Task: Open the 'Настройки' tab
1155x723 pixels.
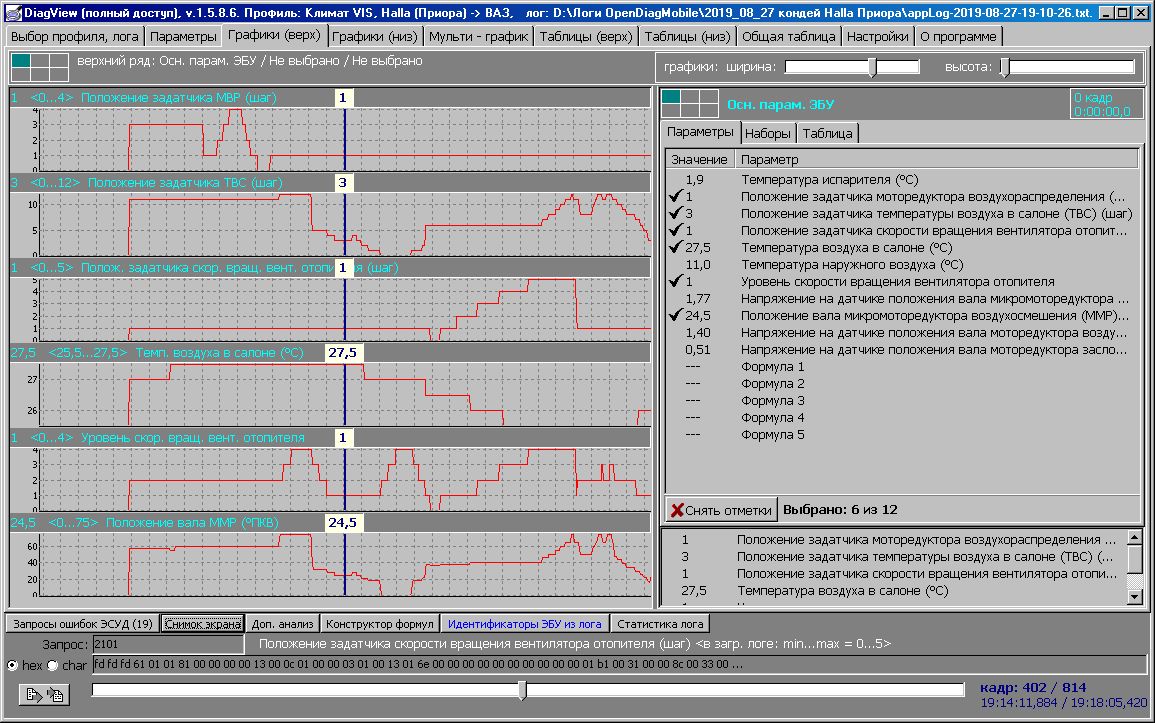Action: pyautogui.click(x=877, y=36)
